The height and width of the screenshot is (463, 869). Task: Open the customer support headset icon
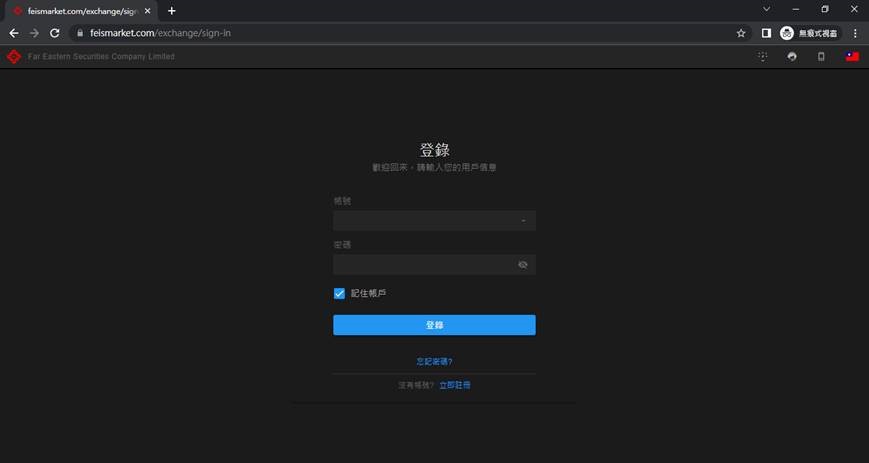point(792,57)
